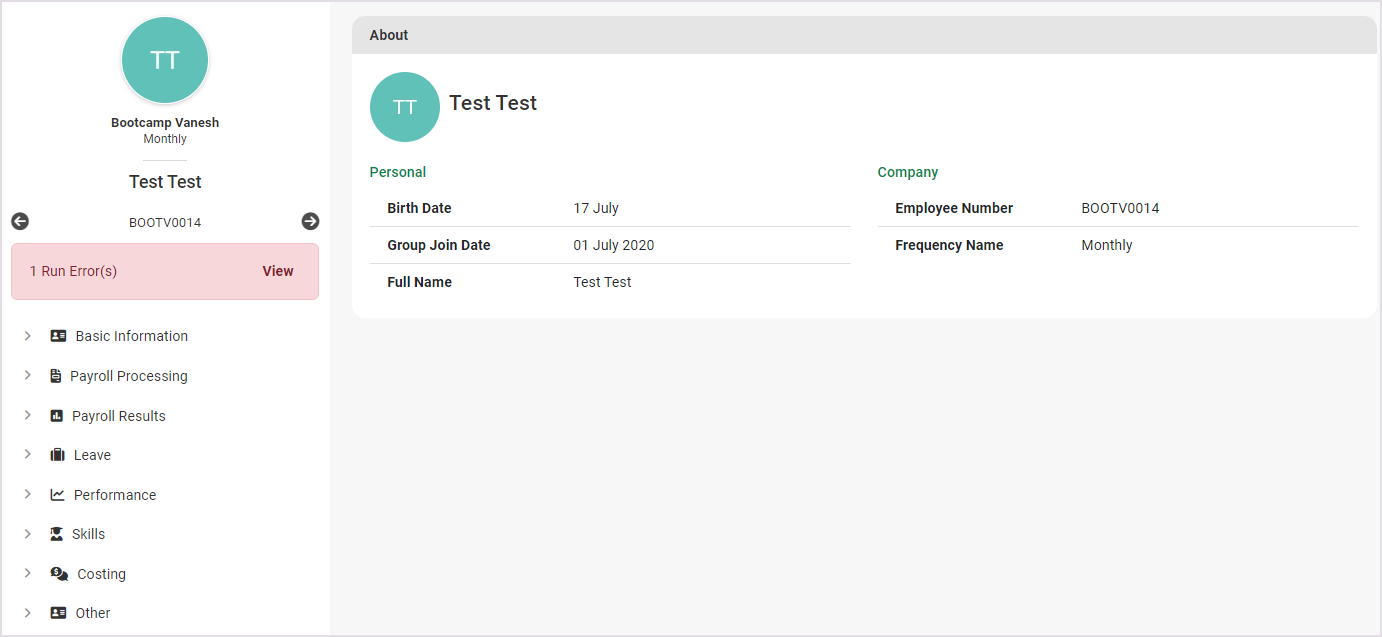Go to next employee with right arrow

click(x=310, y=222)
